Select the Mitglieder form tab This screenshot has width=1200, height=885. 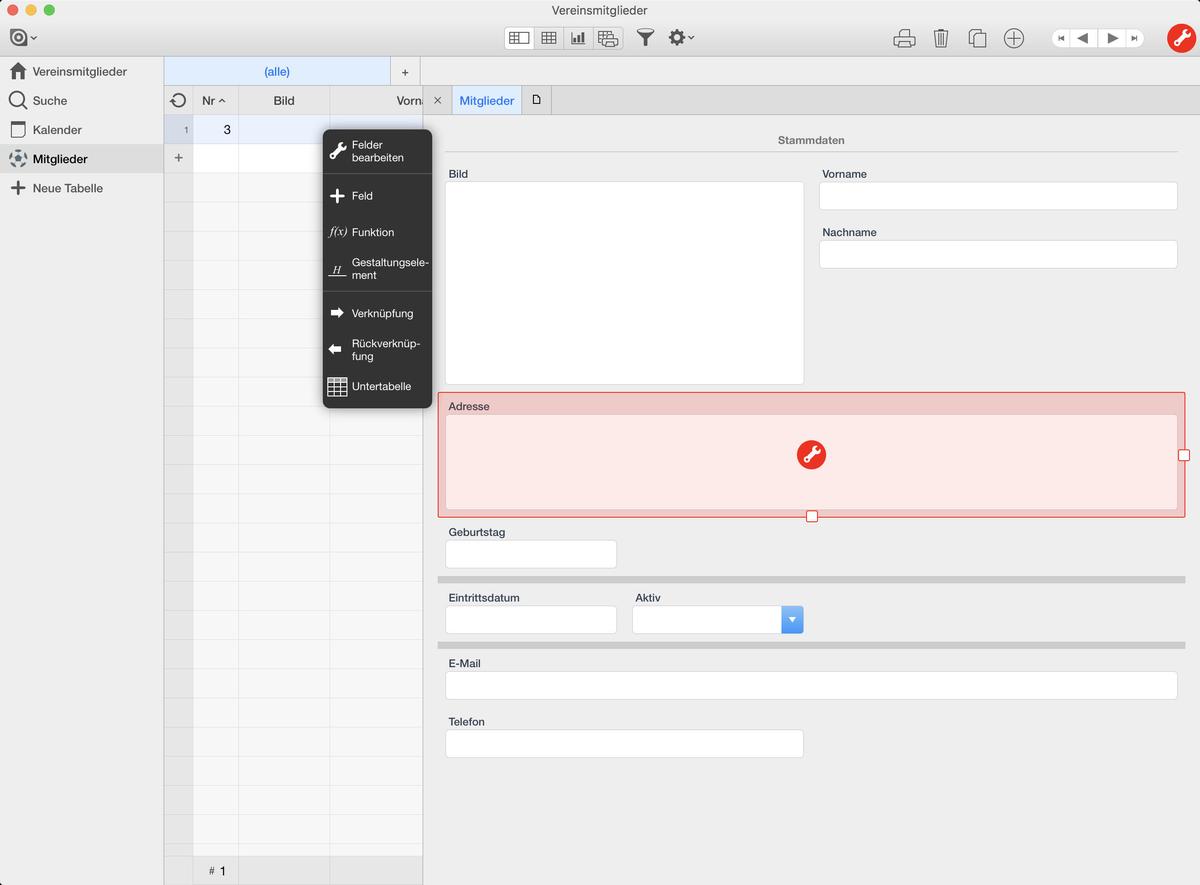[487, 101]
